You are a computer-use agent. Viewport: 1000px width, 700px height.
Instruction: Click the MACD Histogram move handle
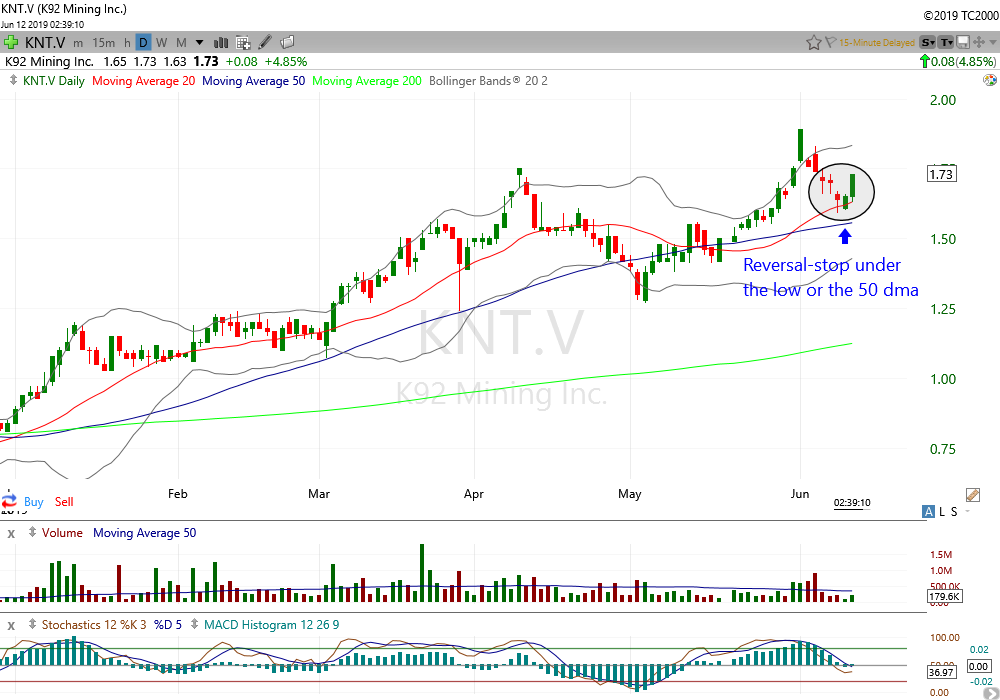click(x=194, y=624)
